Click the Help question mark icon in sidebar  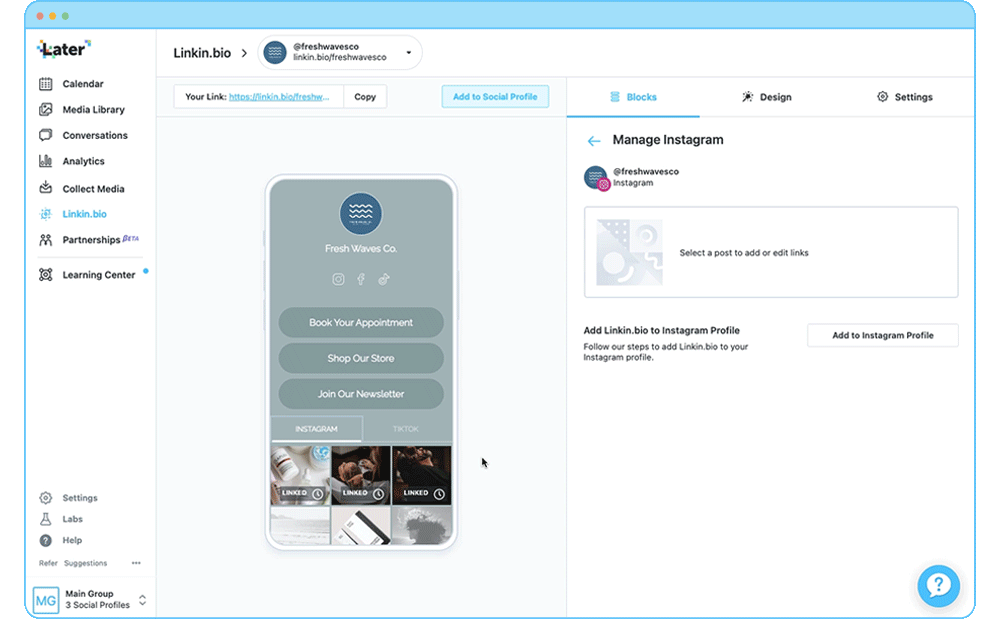(x=45, y=540)
